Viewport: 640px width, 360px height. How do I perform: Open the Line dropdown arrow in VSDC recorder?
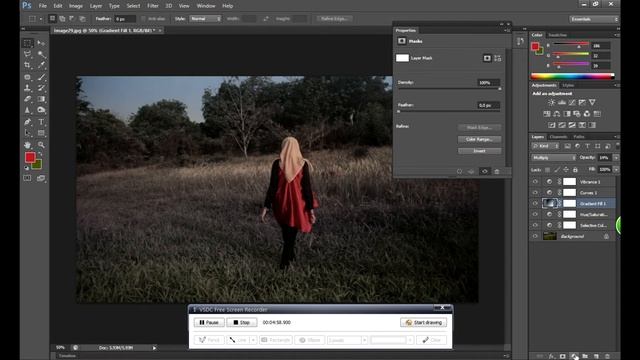coord(253,340)
